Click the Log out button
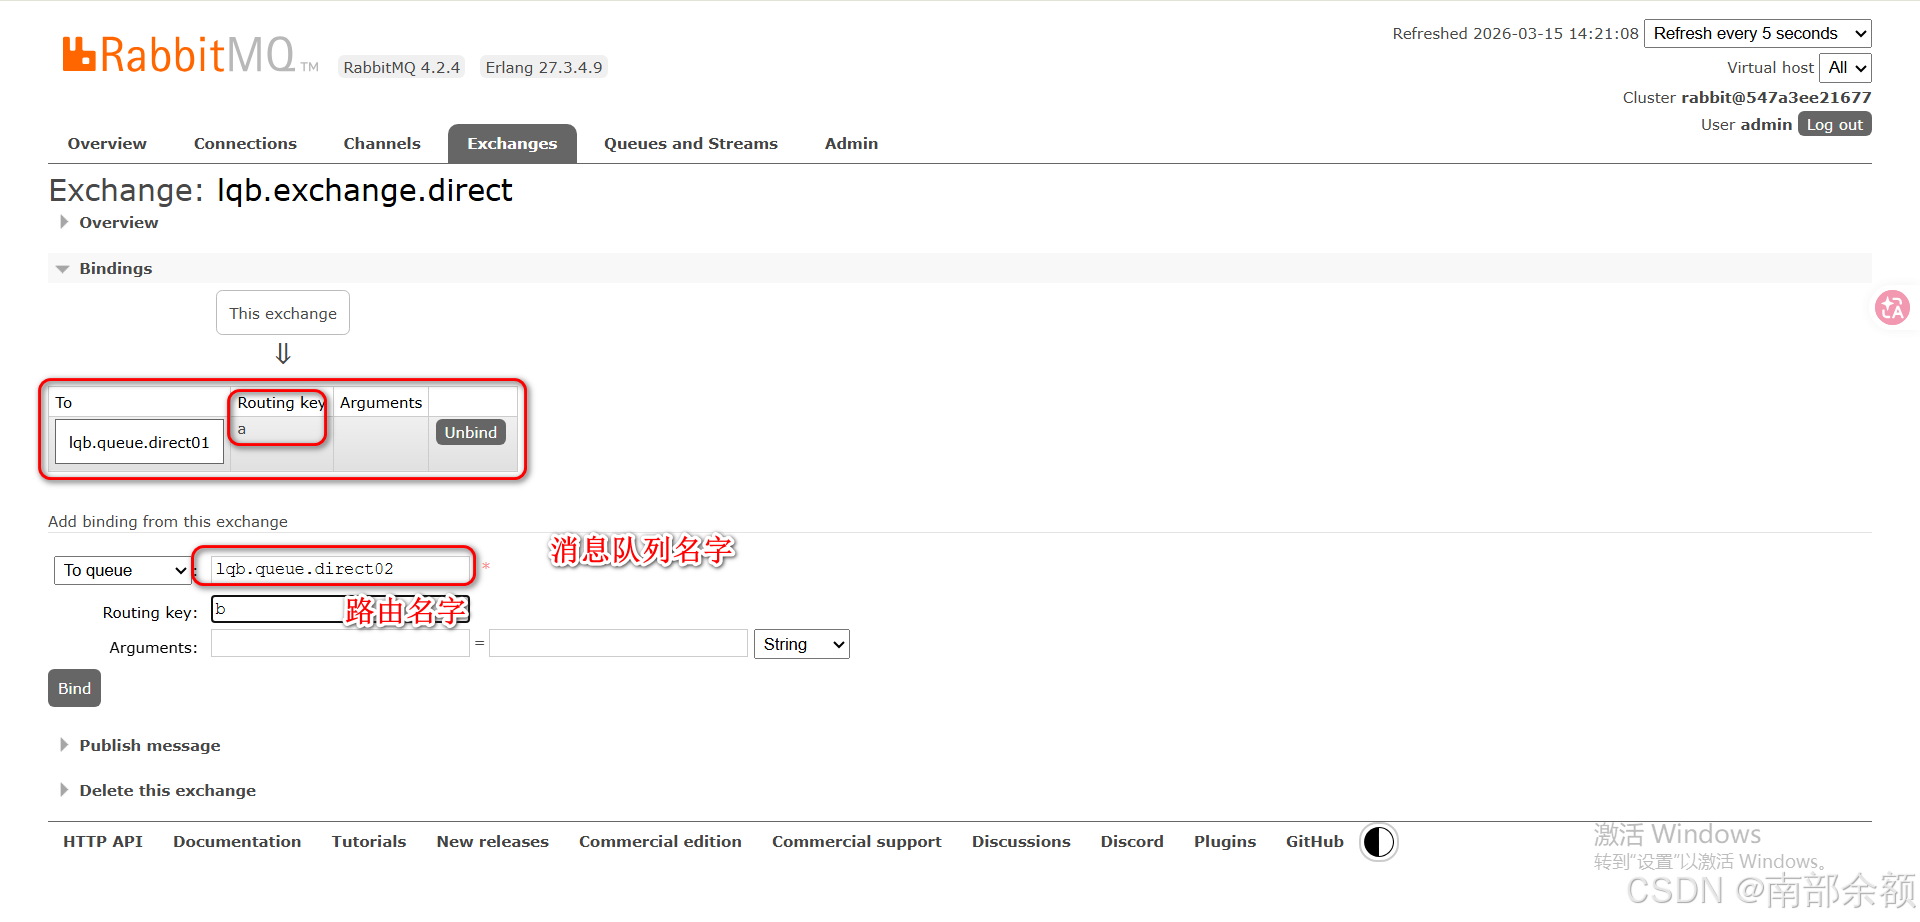Screen dimensions: 1920x922 (1835, 124)
